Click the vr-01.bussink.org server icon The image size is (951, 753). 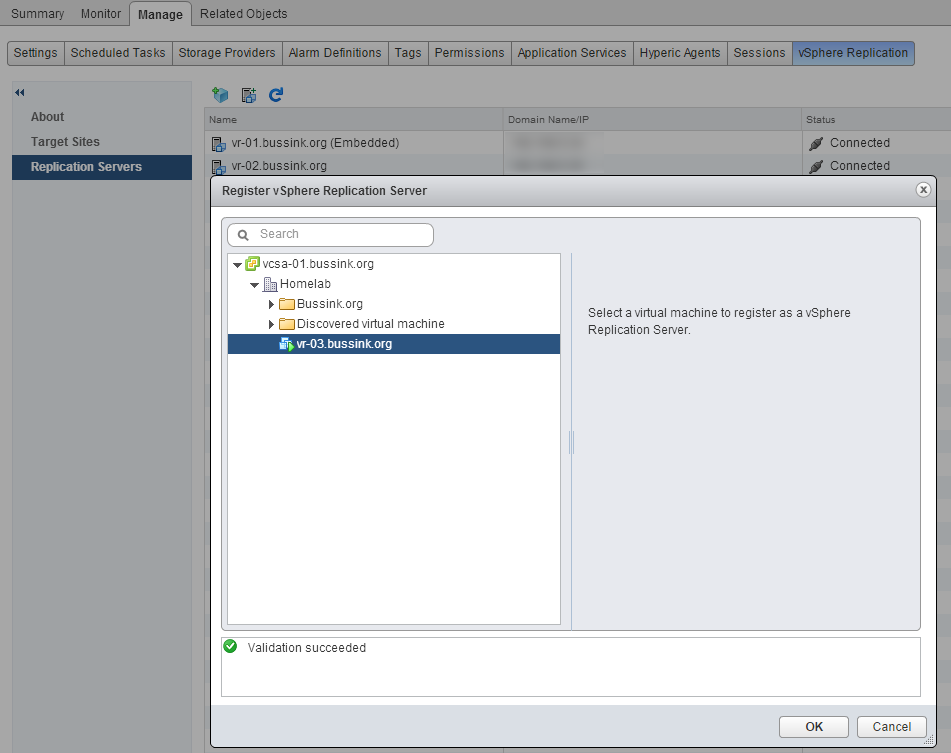(218, 144)
